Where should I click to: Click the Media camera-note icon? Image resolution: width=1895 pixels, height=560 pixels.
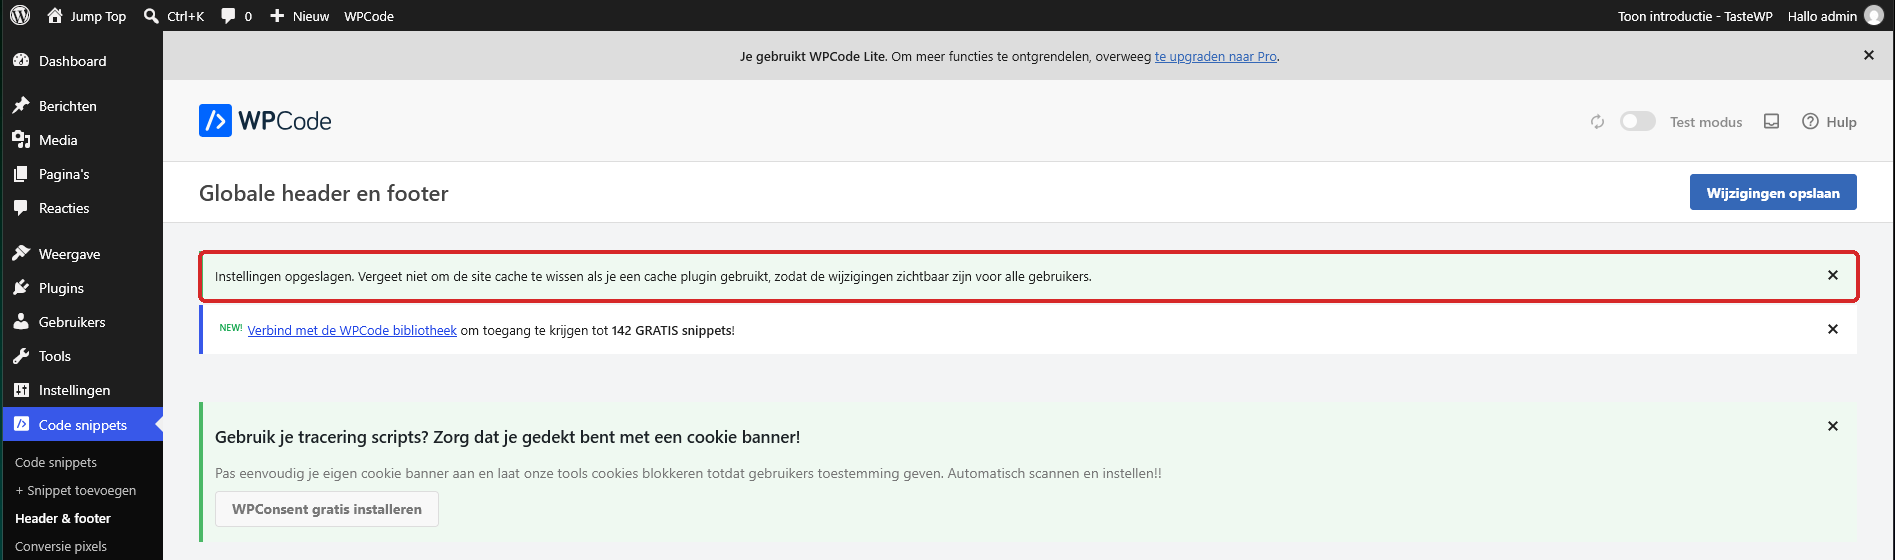[x=21, y=140]
